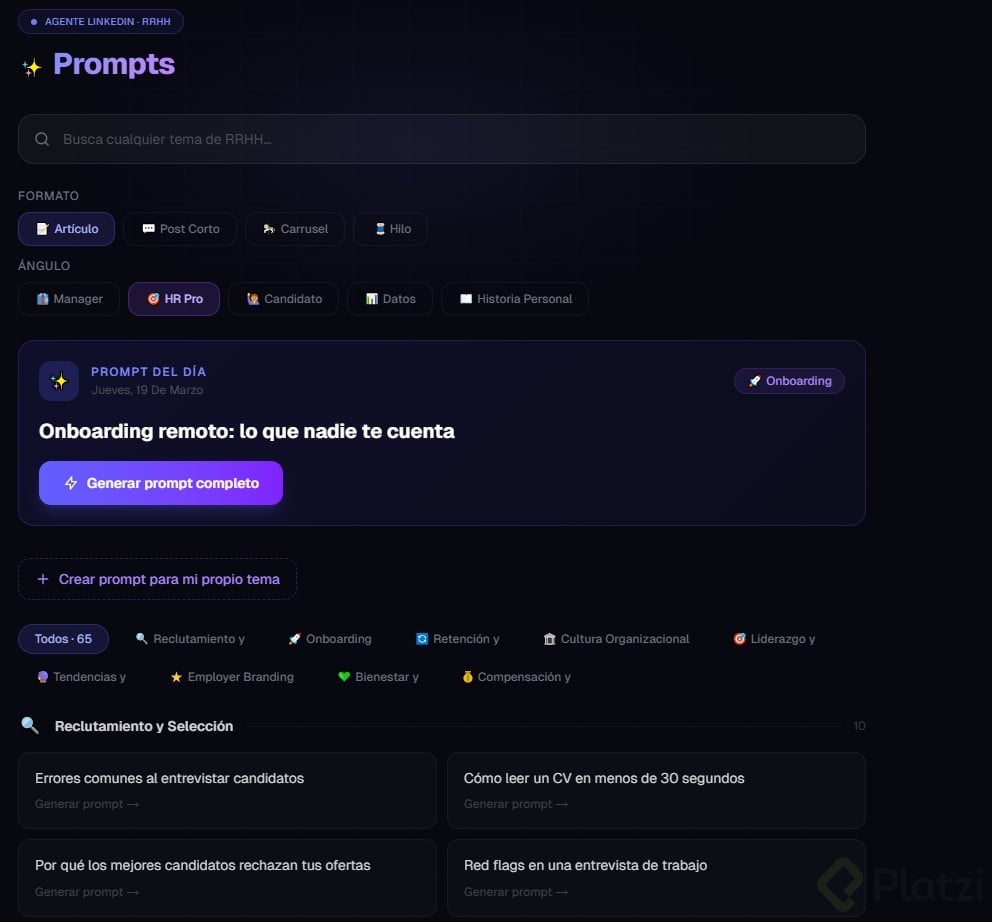Viewport: 992px width, 922px height.
Task: Select the Post Corto format
Action: [x=180, y=229]
